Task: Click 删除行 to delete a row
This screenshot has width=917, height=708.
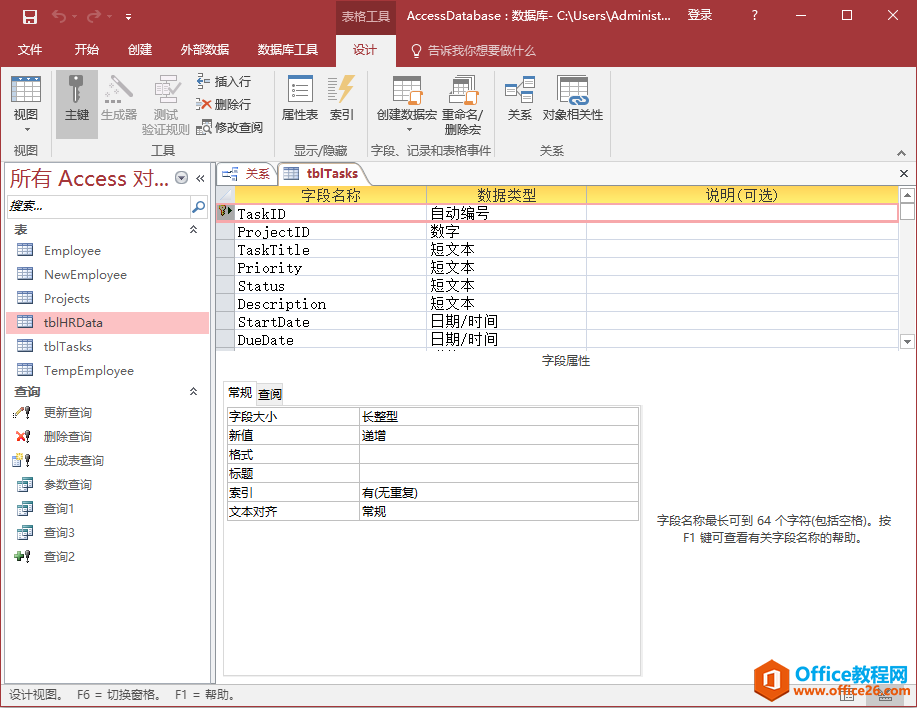Action: click(x=224, y=104)
